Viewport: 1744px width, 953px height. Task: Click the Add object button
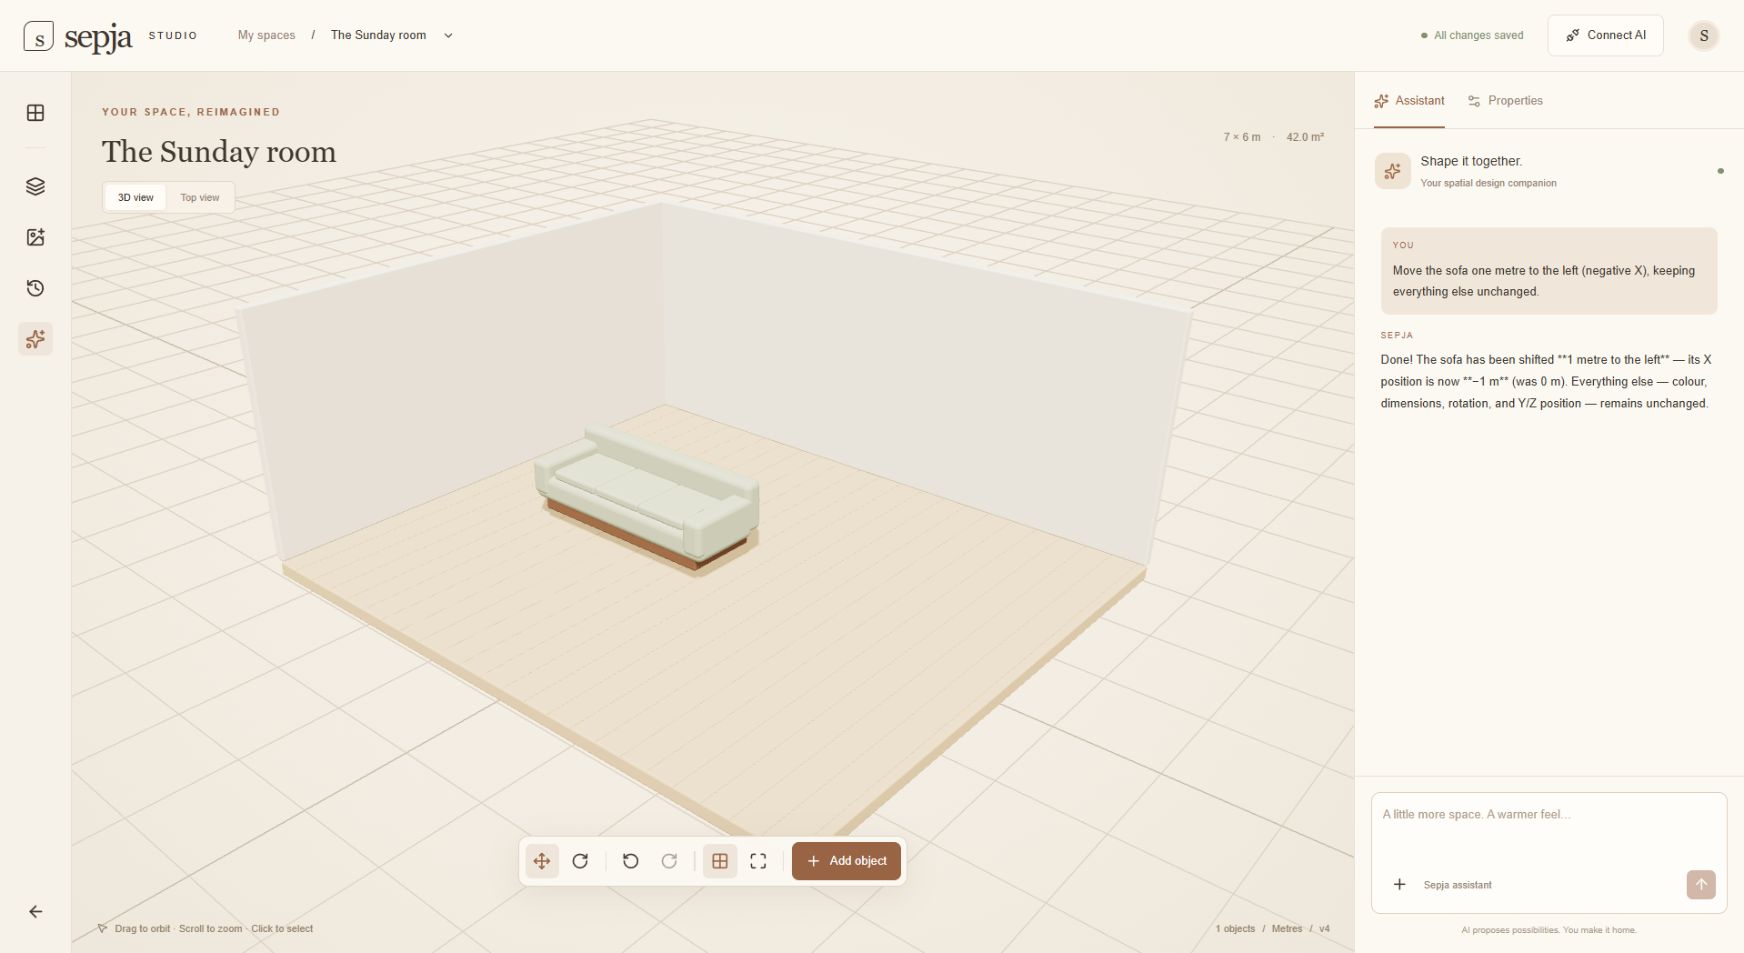tap(846, 861)
